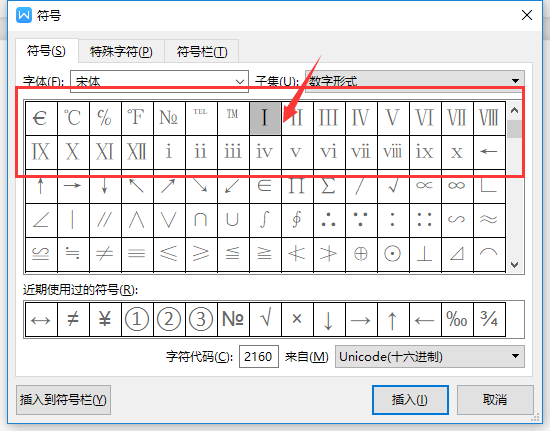The image size is (550, 431).
Task: Switch to the 符号(S) tab
Action: point(46,52)
